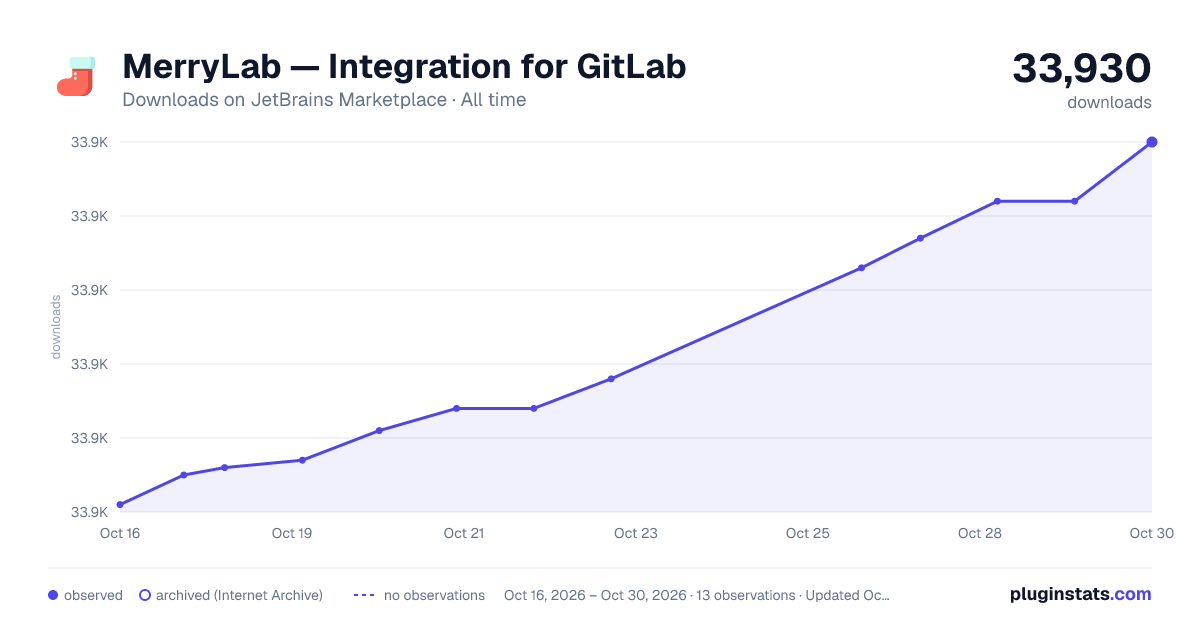The height and width of the screenshot is (630, 1200).
Task: Open the pluginstats.com link
Action: [1081, 594]
